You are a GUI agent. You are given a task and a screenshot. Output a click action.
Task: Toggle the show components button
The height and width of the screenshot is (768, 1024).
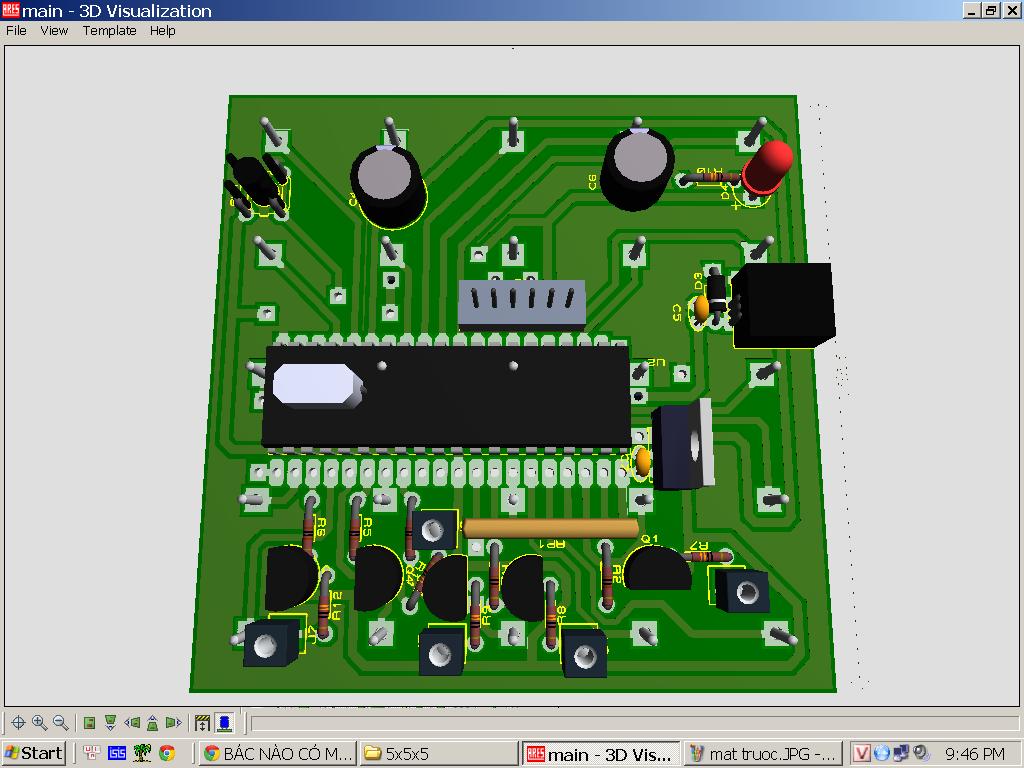coord(225,722)
